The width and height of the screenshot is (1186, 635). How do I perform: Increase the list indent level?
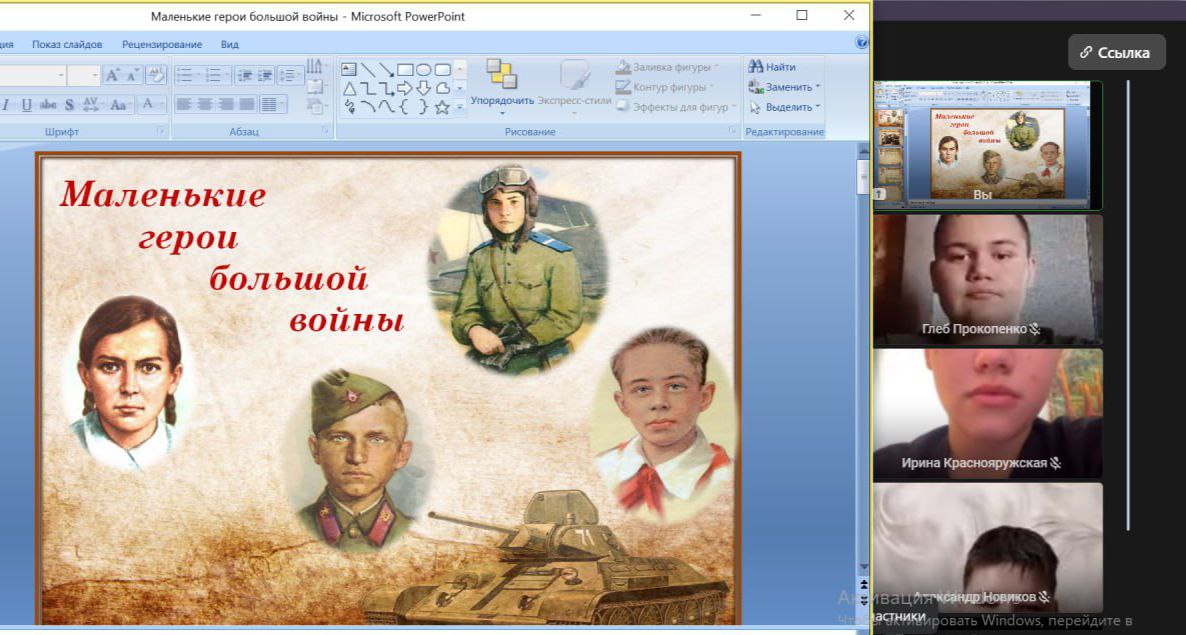[x=265, y=75]
